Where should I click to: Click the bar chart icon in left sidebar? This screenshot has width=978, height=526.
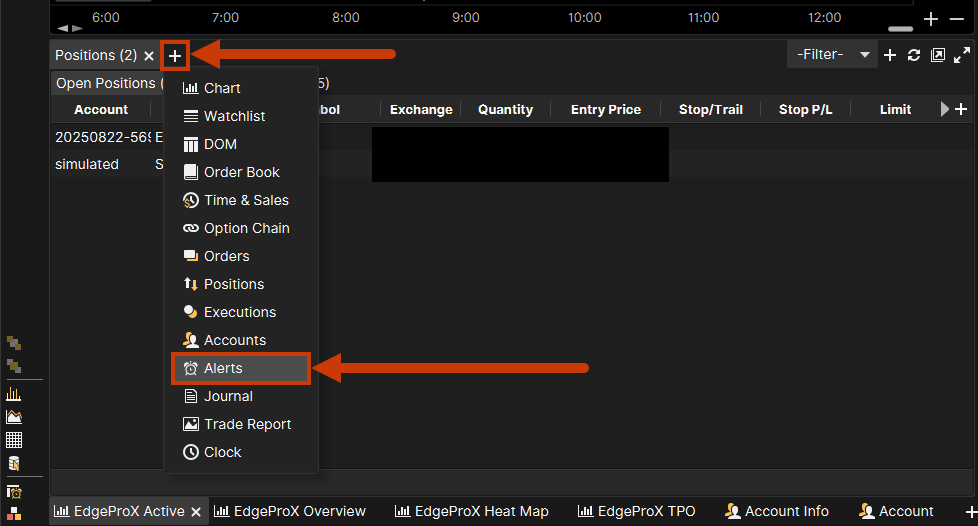14,394
